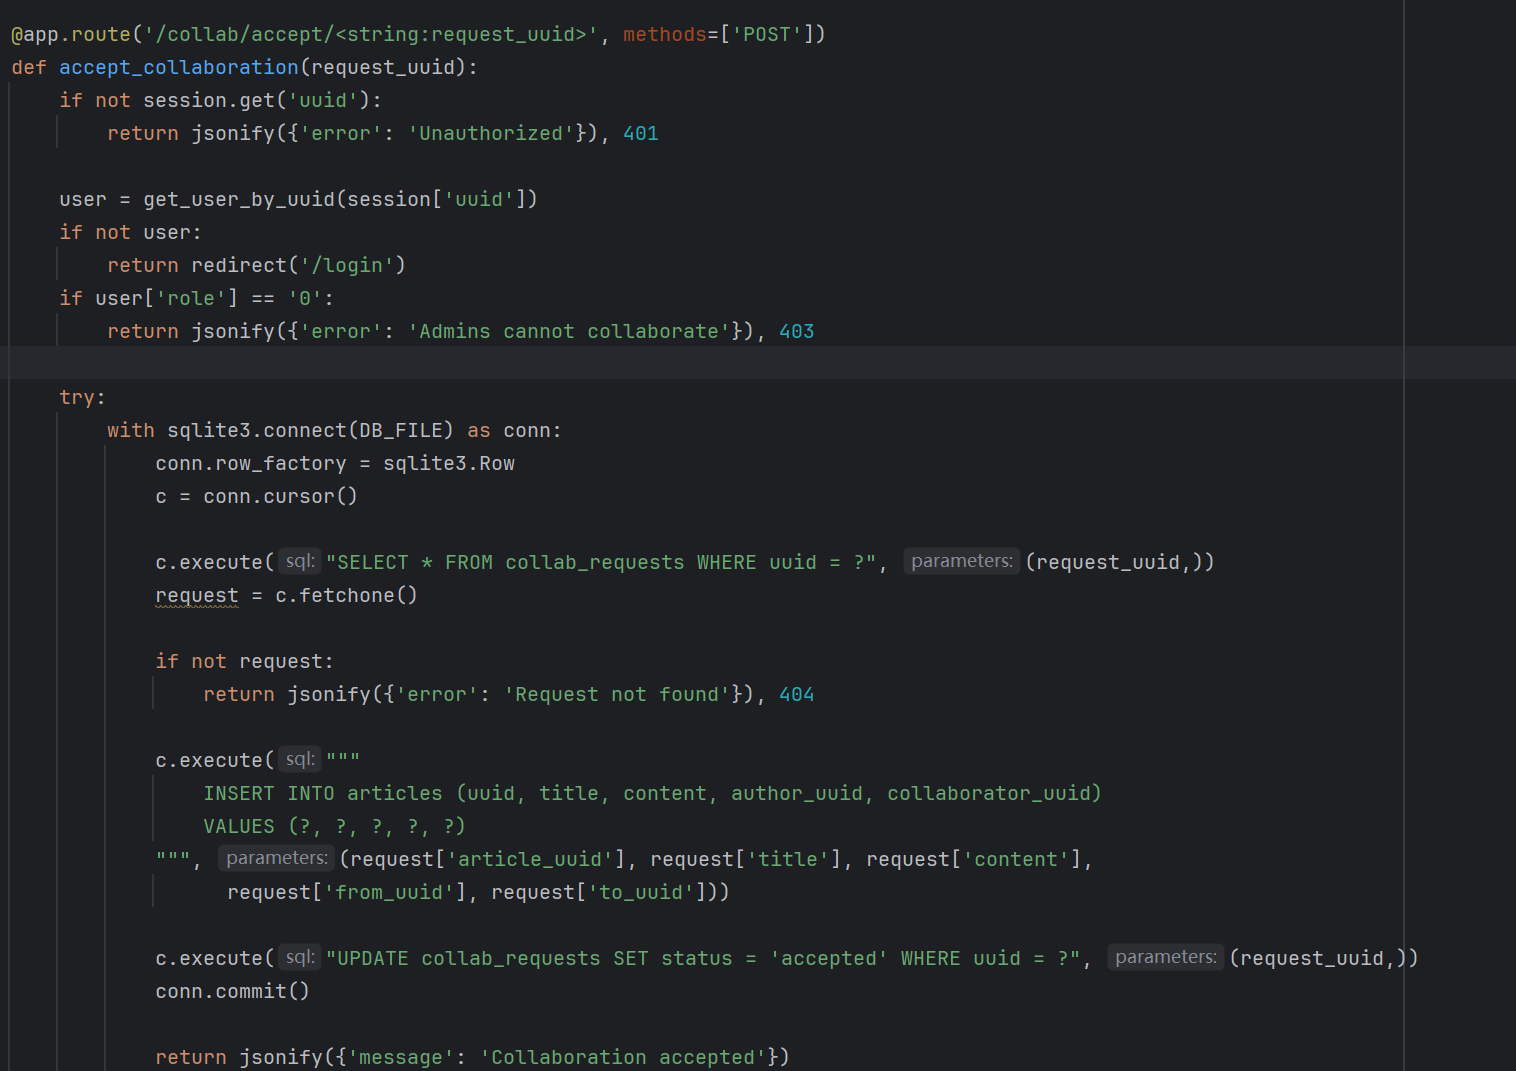Click the sql: hint before the SELECT query

299,562
